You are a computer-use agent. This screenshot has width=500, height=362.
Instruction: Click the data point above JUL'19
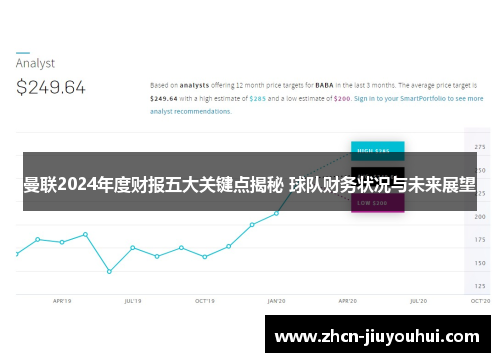point(133,248)
